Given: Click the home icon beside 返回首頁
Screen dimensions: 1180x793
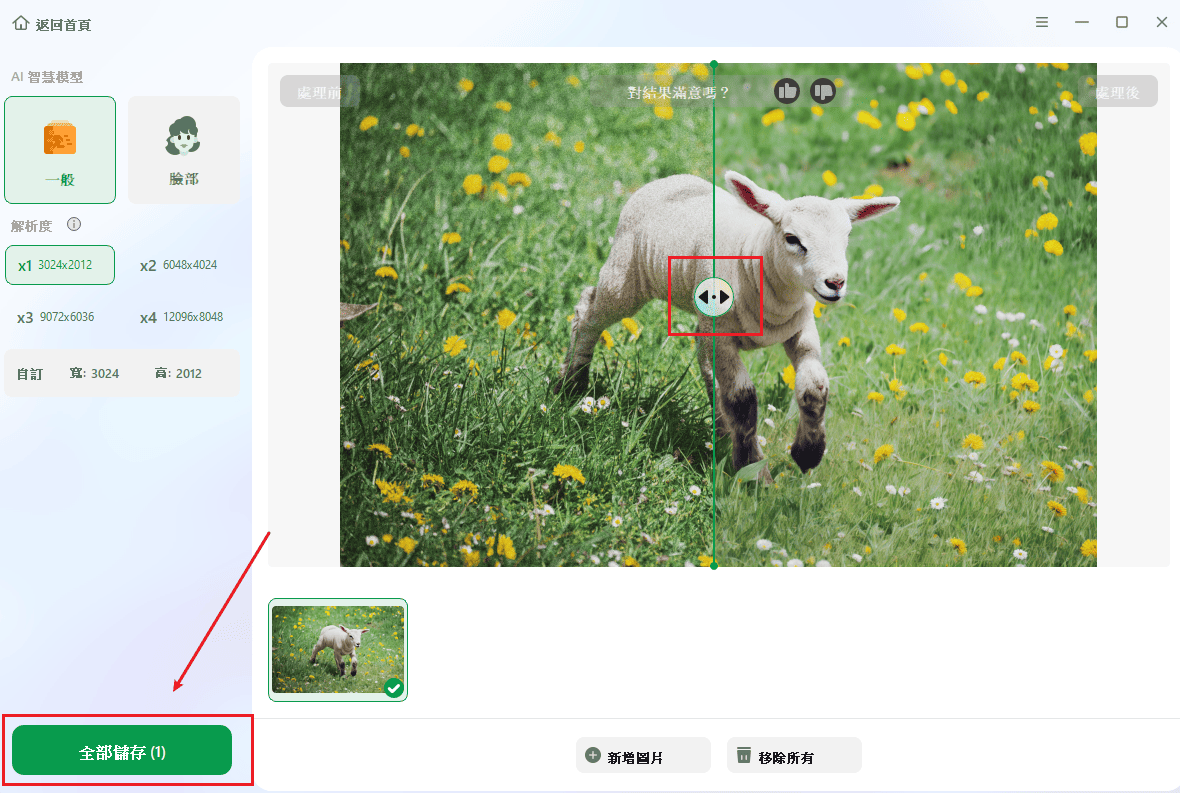Looking at the screenshot, I should pos(21,23).
